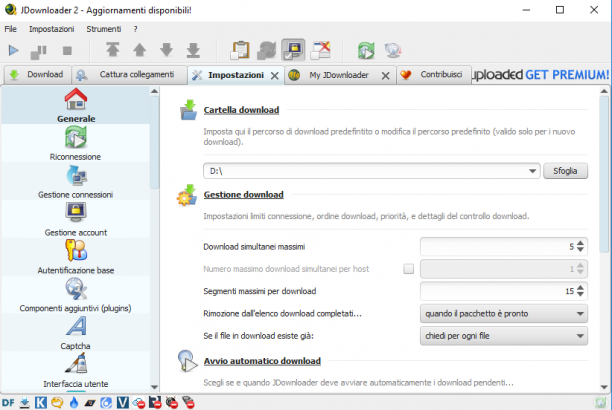Toggle silent mode window icon with red X
The height and width of the screenshot is (410, 612).
pos(320,50)
